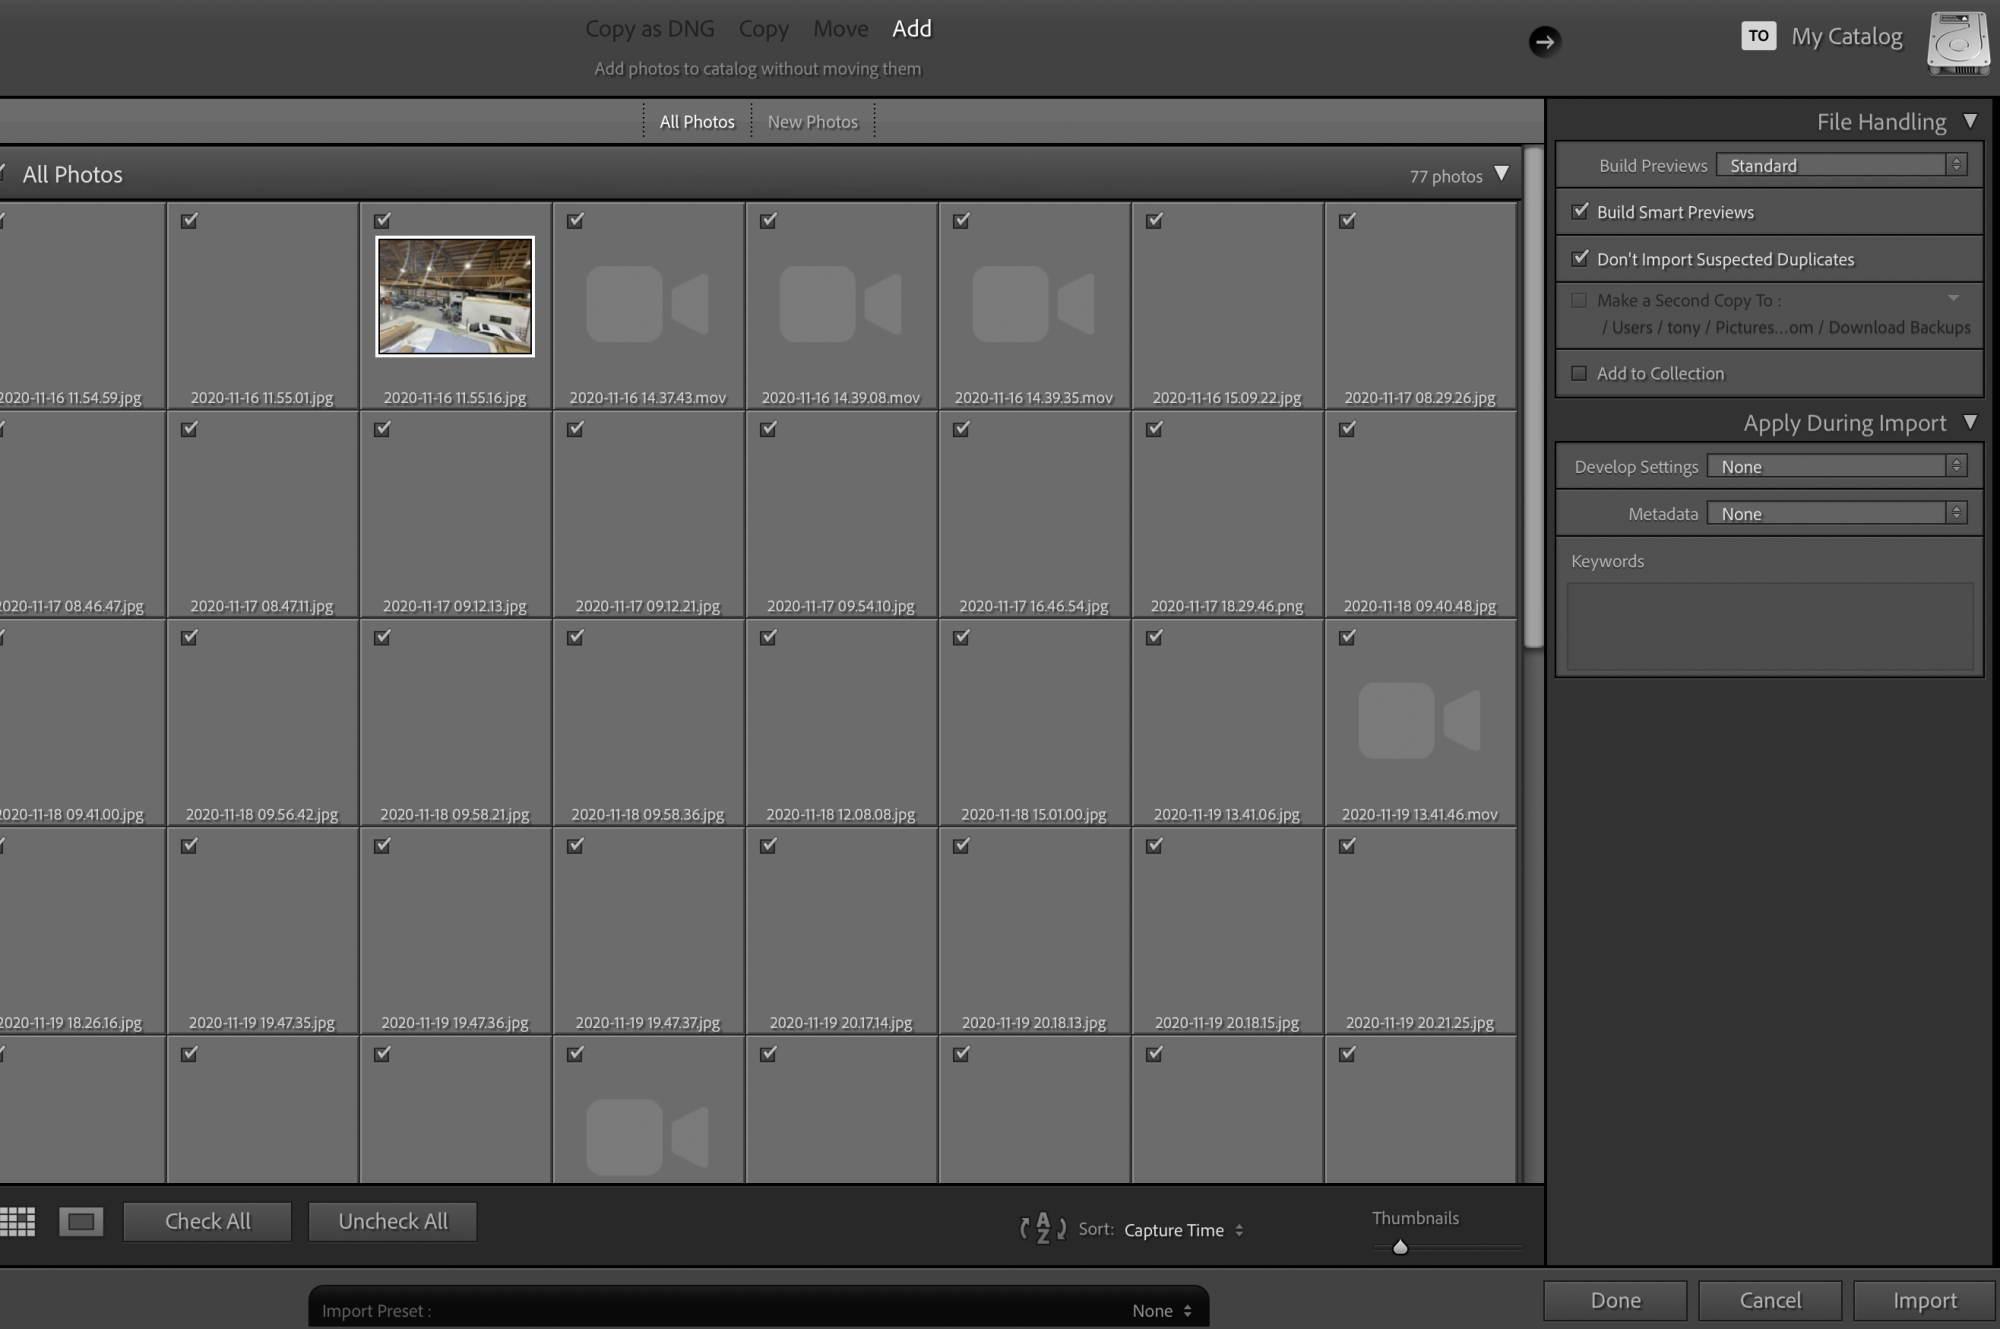Click inside the Keywords text field
This screenshot has height=1329, width=2000.
[x=1768, y=626]
